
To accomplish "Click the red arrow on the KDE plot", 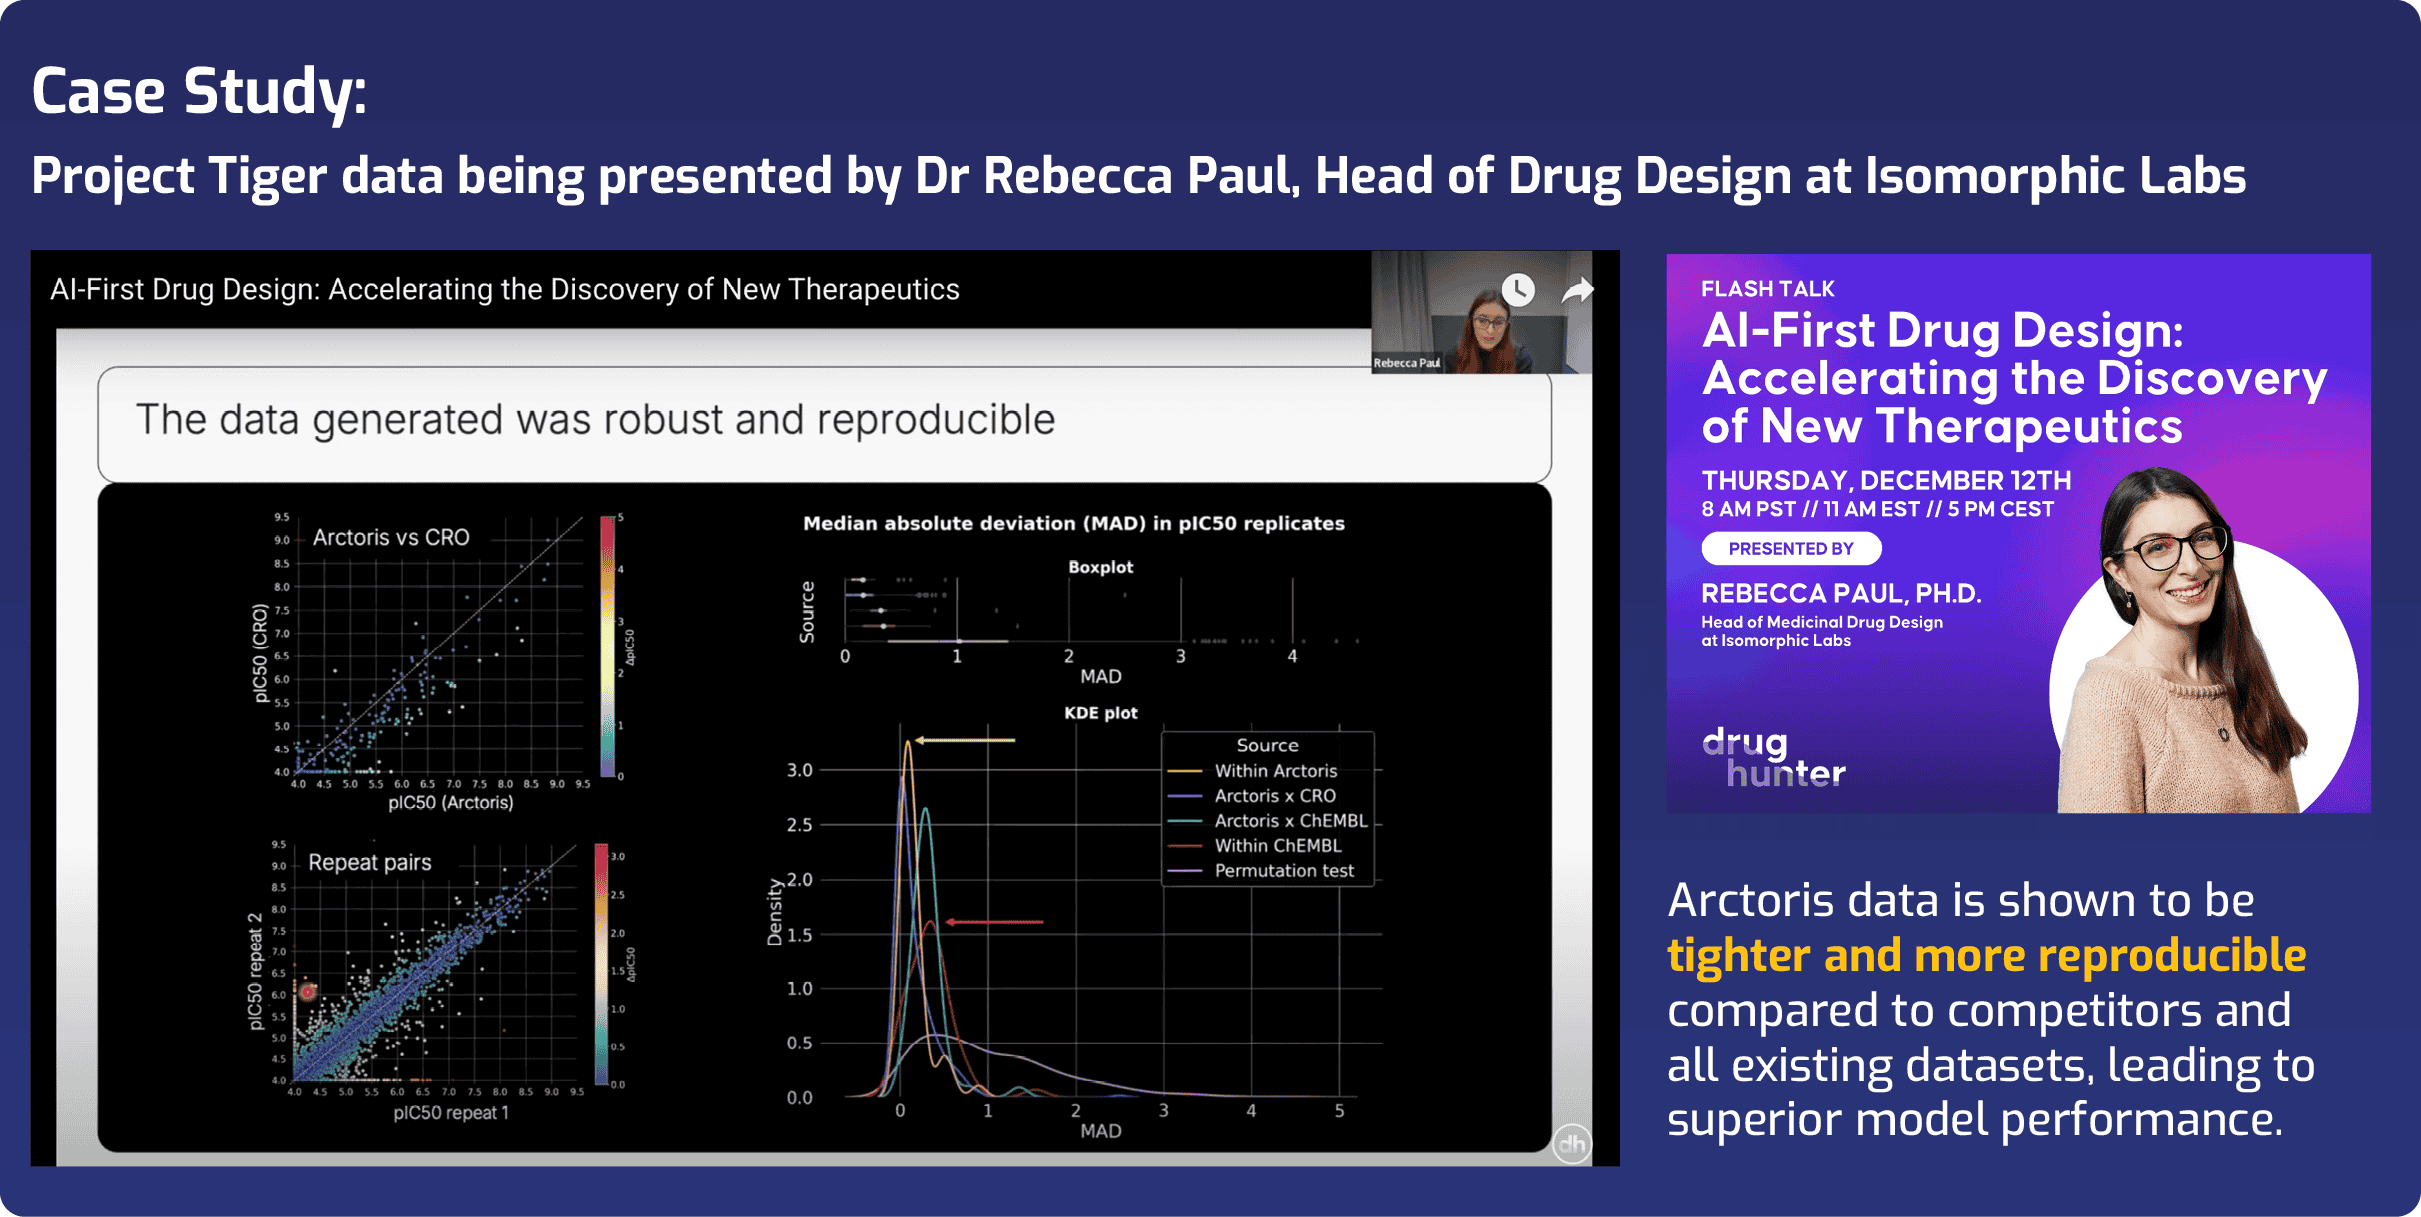I will 994,922.
